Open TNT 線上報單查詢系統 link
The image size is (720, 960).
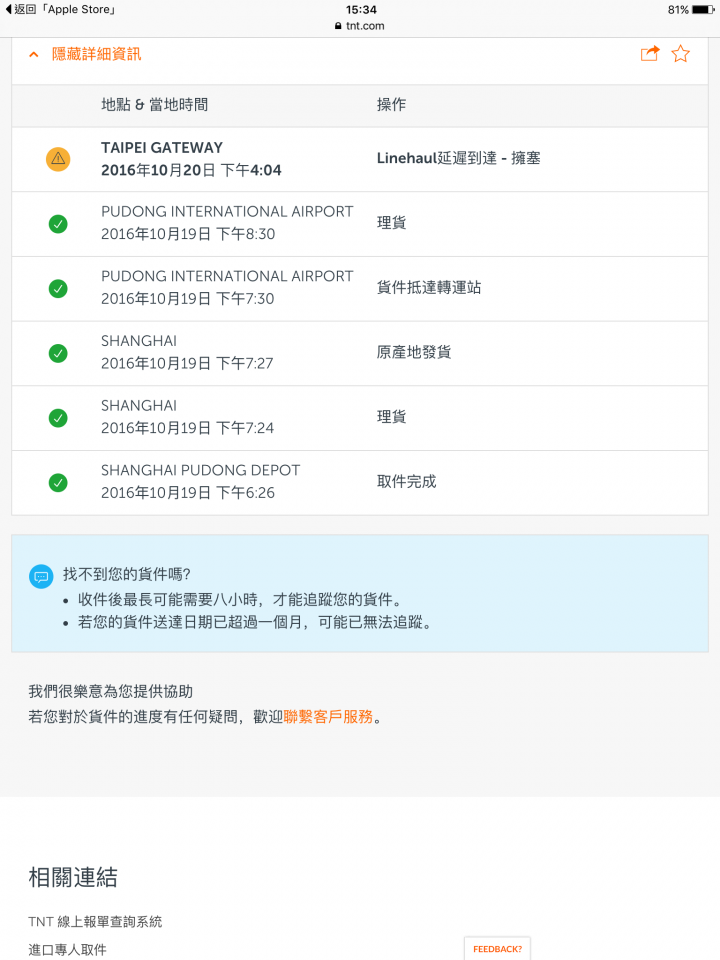coord(95,921)
